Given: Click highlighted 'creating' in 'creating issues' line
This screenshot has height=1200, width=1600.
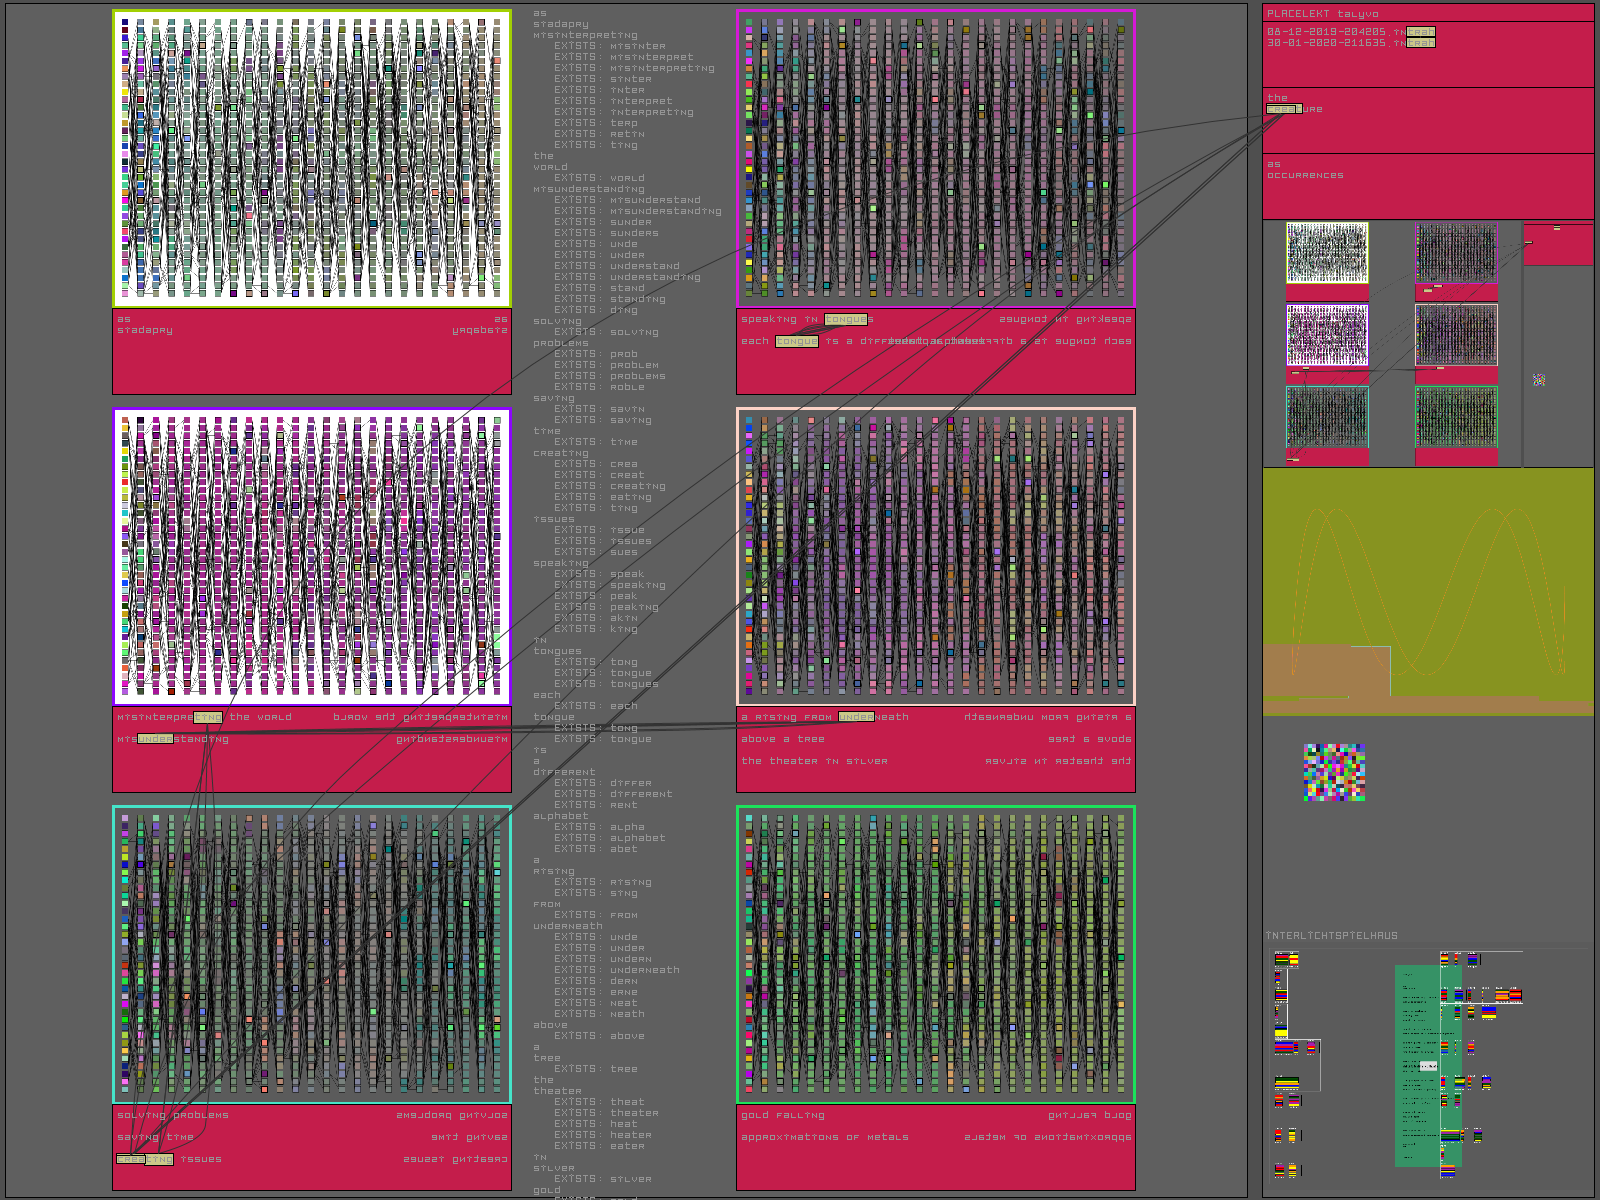Looking at the screenshot, I should (145, 1159).
